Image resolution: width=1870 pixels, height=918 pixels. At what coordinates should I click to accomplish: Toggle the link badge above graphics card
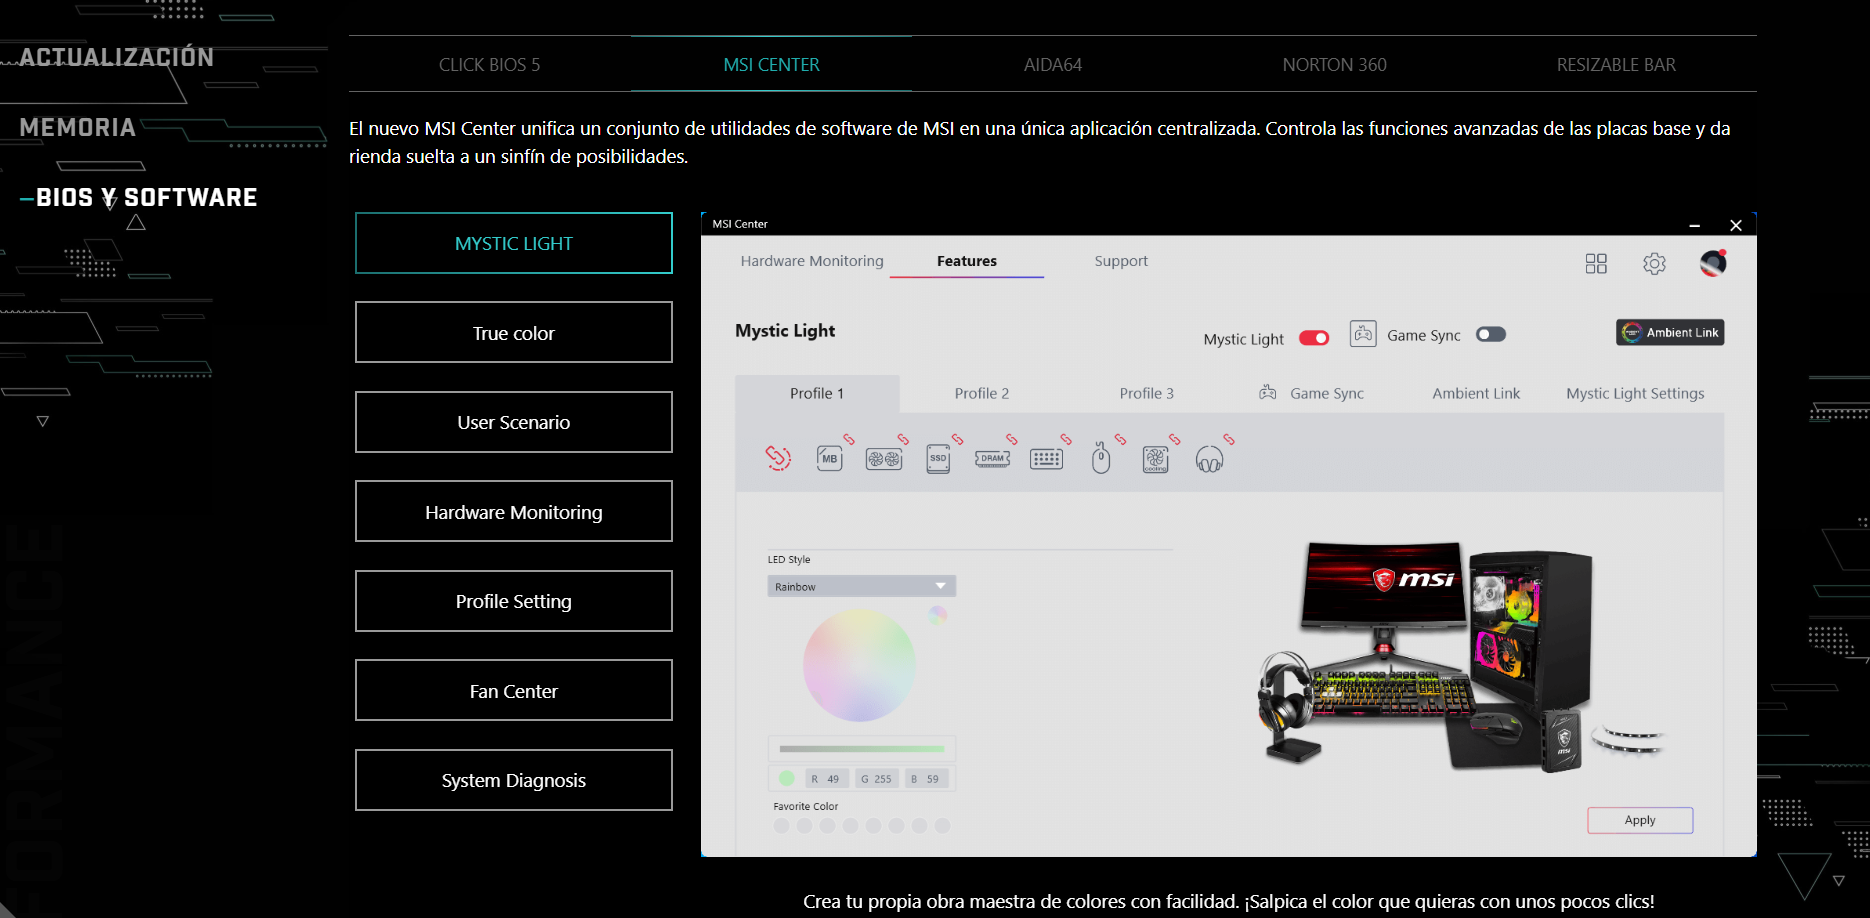pyautogui.click(x=903, y=439)
